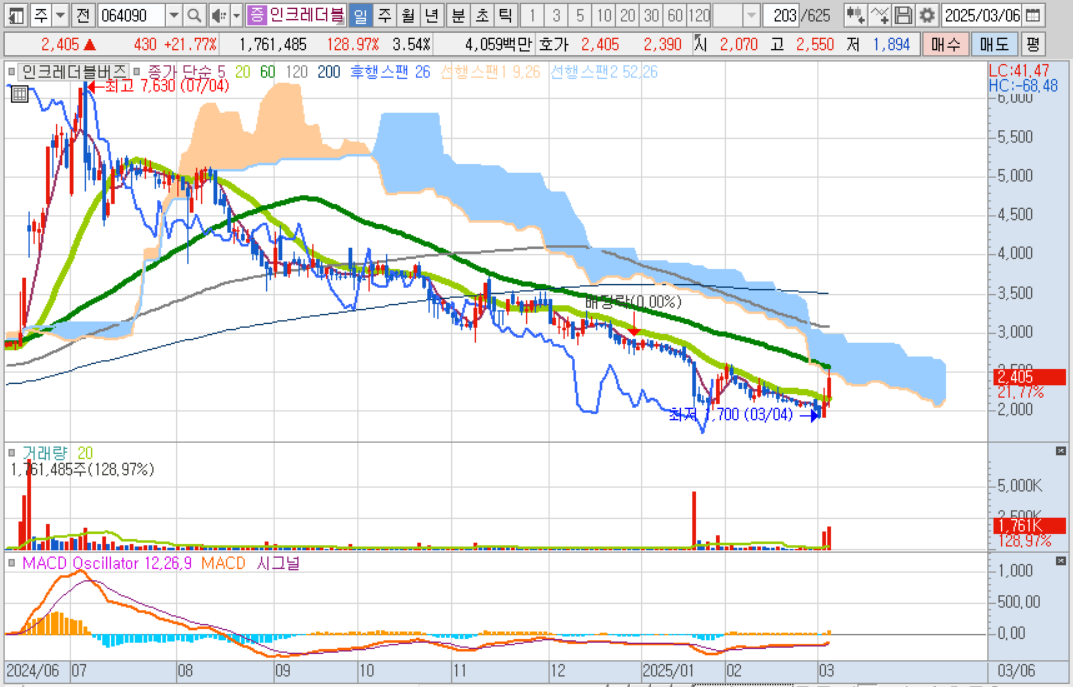The width and height of the screenshot is (1073, 687).
Task: Click the 거래량 volume indicator label
Action: (45, 452)
